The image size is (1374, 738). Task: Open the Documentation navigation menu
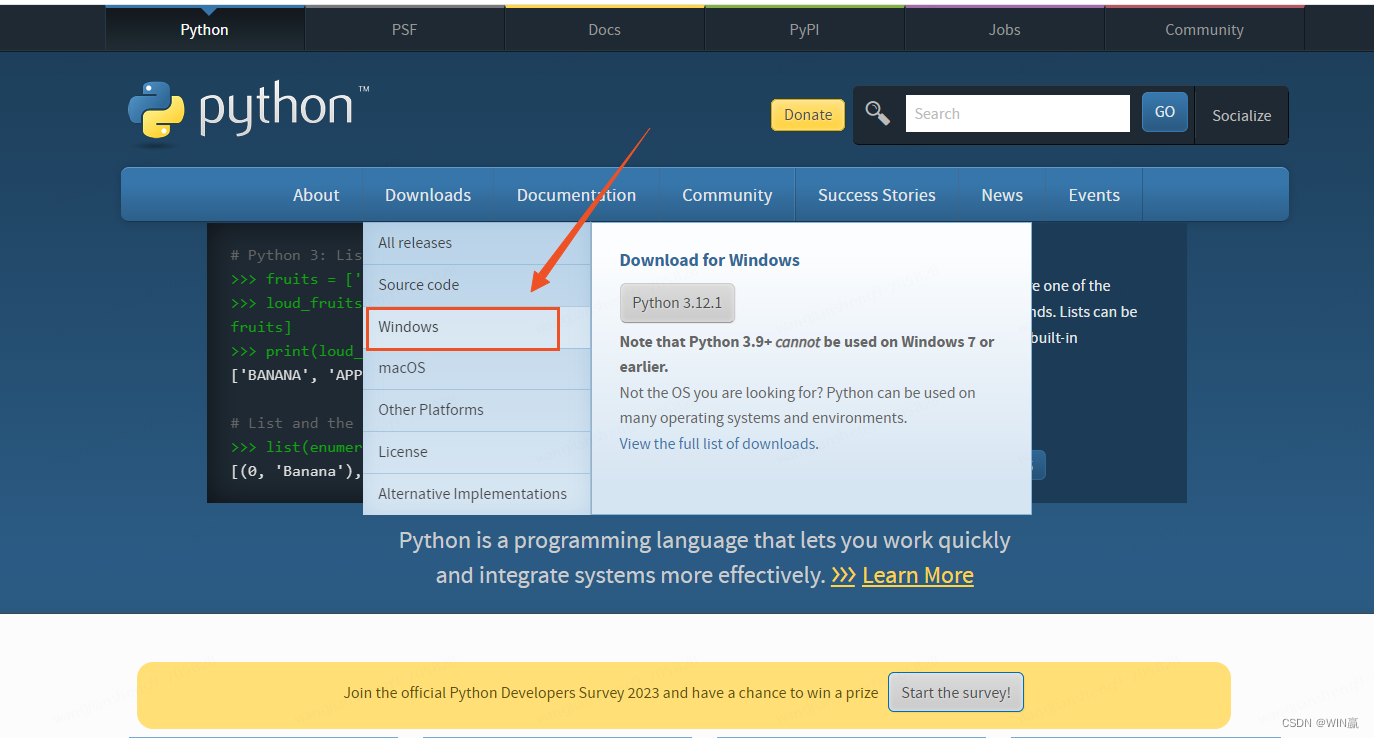pyautogui.click(x=576, y=195)
